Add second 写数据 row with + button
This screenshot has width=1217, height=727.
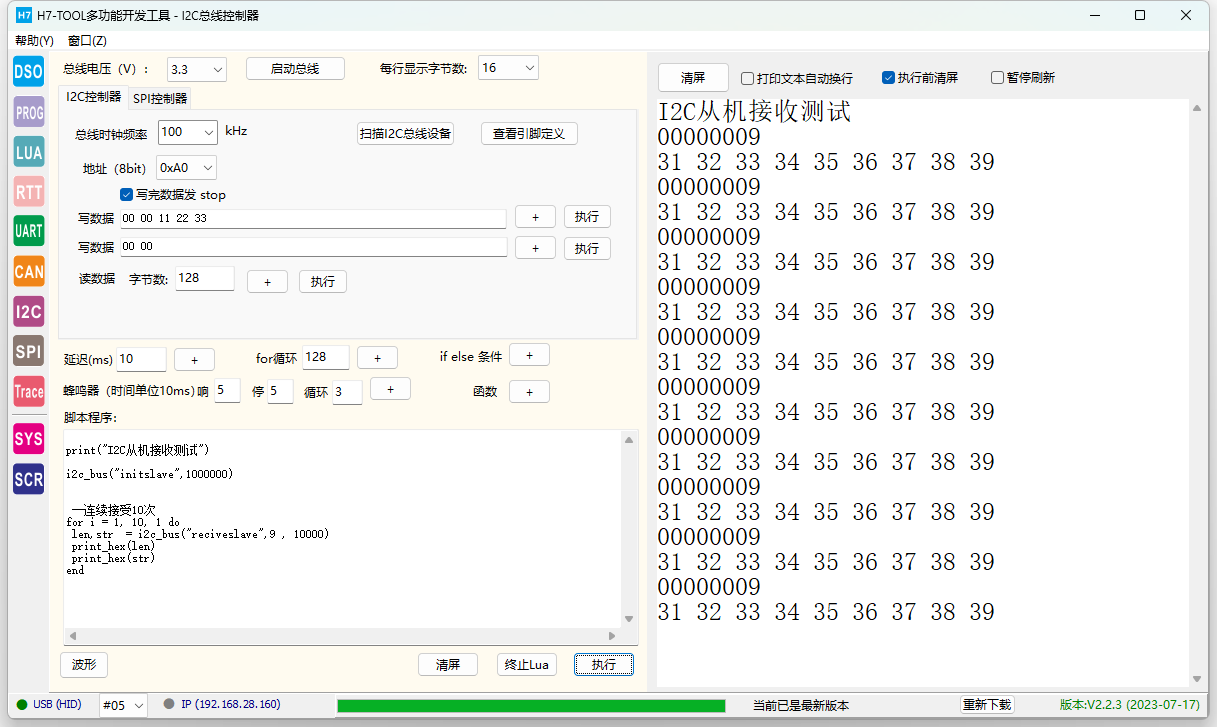point(535,248)
